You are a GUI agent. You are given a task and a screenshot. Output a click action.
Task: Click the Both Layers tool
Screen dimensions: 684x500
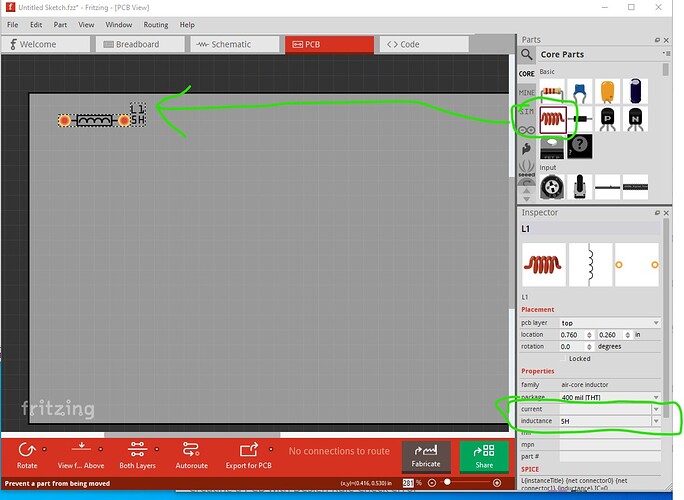[x=137, y=455]
